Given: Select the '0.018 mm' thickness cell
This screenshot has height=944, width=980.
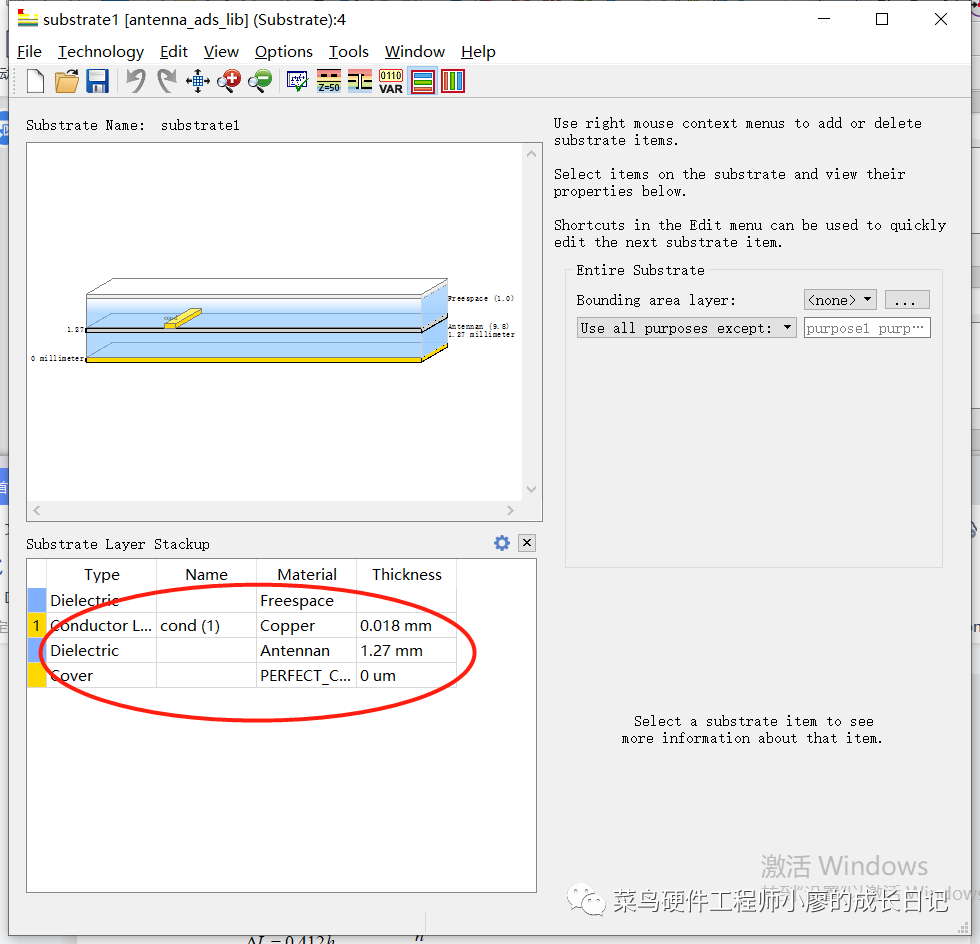Looking at the screenshot, I should [x=406, y=626].
